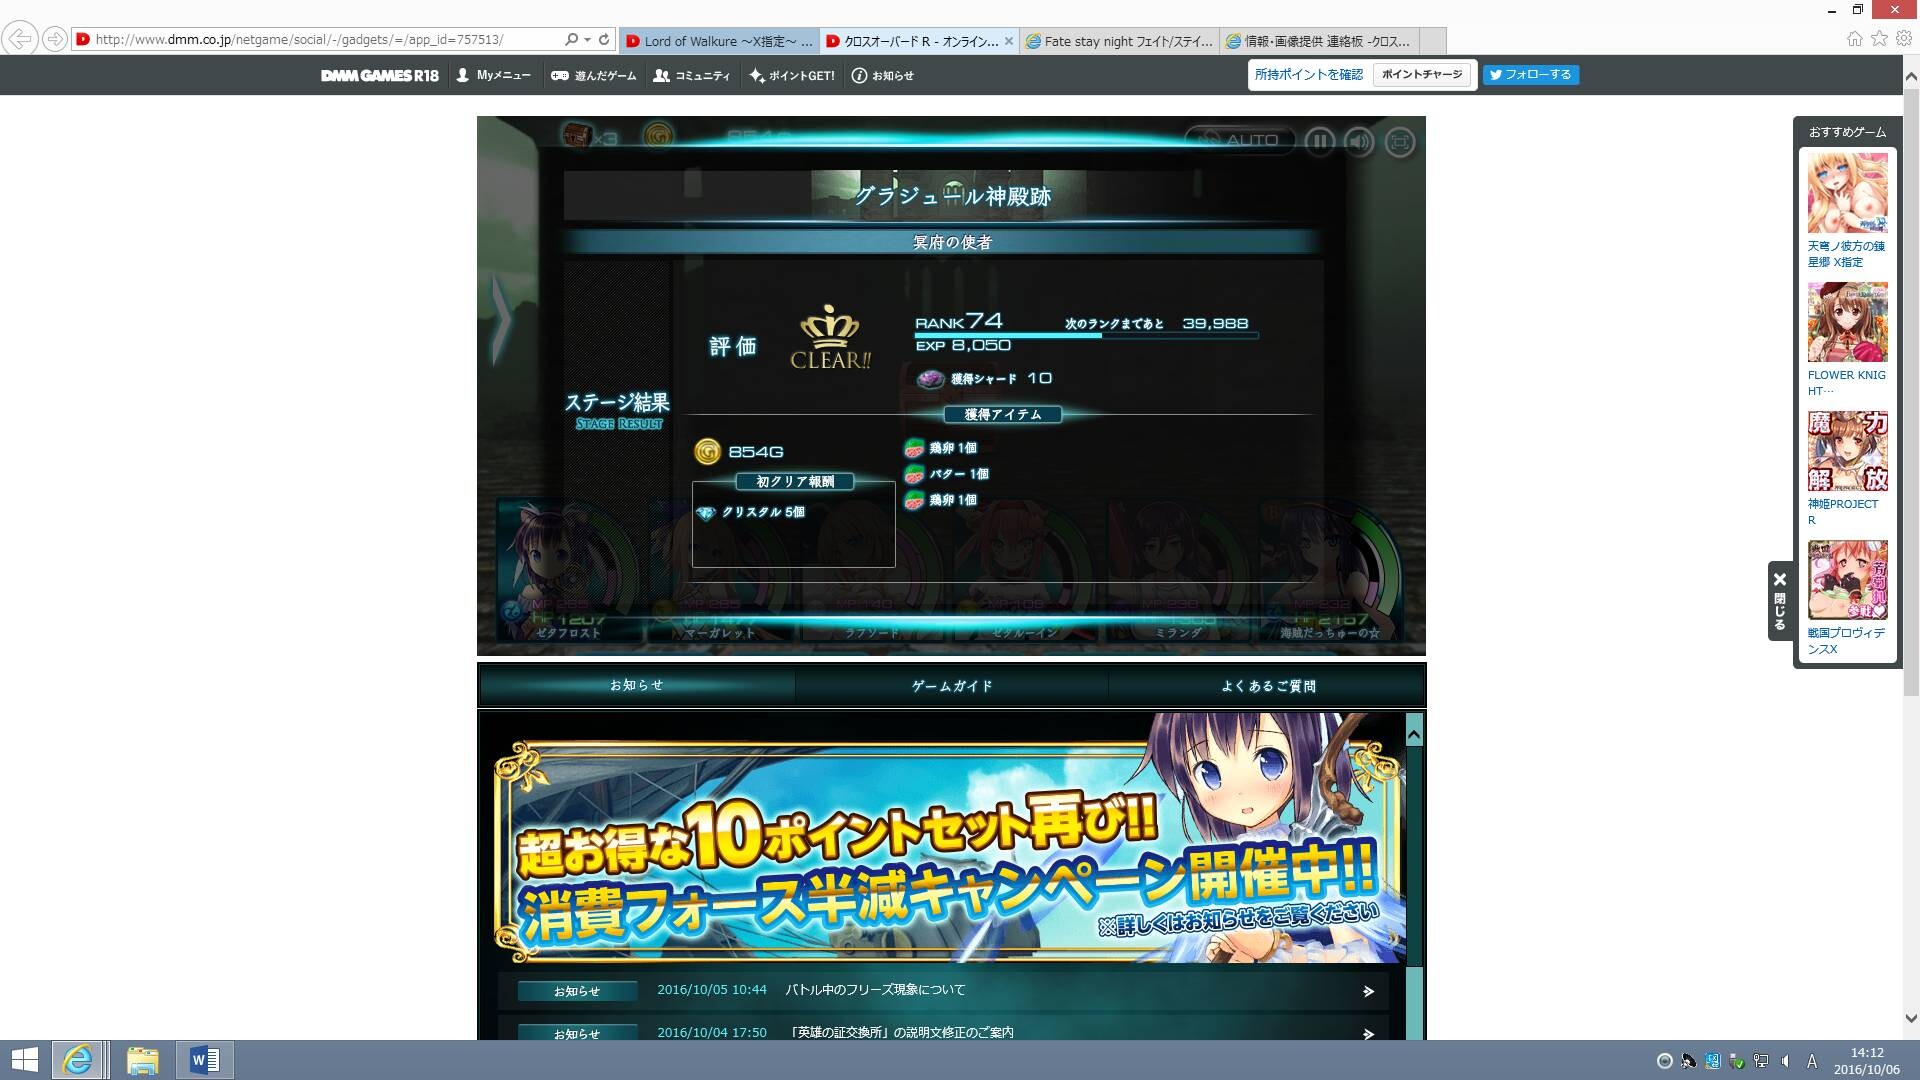Click the browser back arrow button
The width and height of the screenshot is (1920, 1080).
coord(19,39)
